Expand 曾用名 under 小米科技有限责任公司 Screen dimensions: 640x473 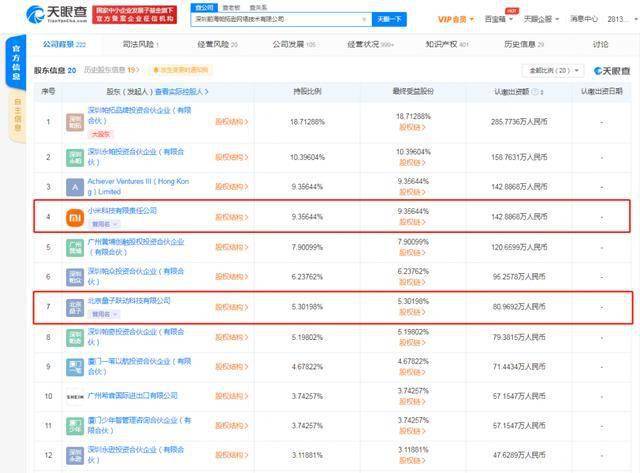104,225
